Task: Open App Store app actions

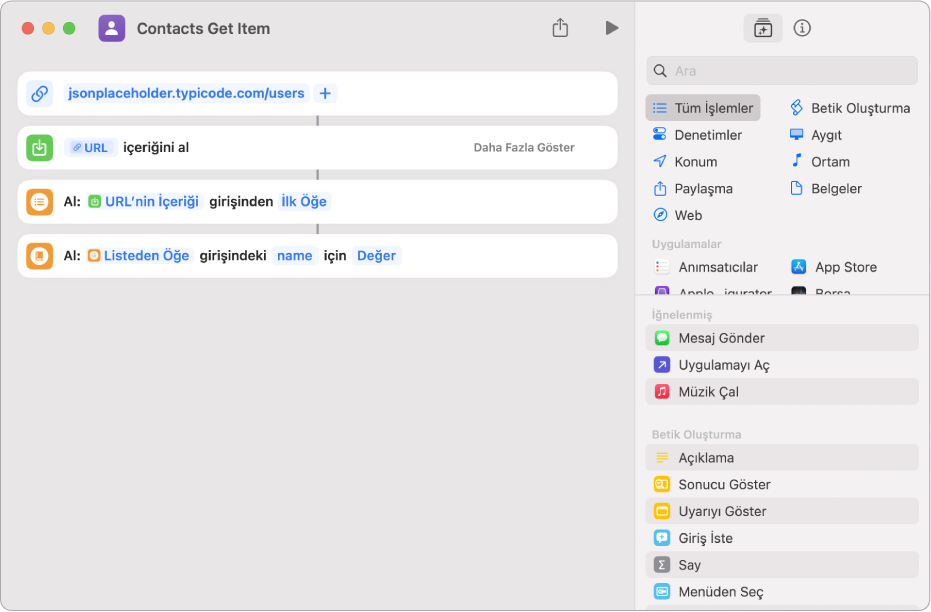Action: pyautogui.click(x=834, y=267)
